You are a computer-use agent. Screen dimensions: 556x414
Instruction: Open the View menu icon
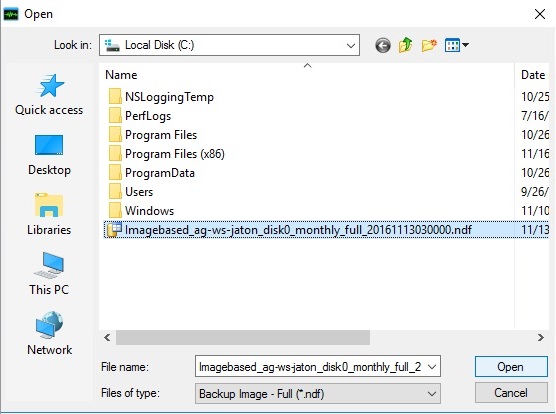tap(457, 45)
